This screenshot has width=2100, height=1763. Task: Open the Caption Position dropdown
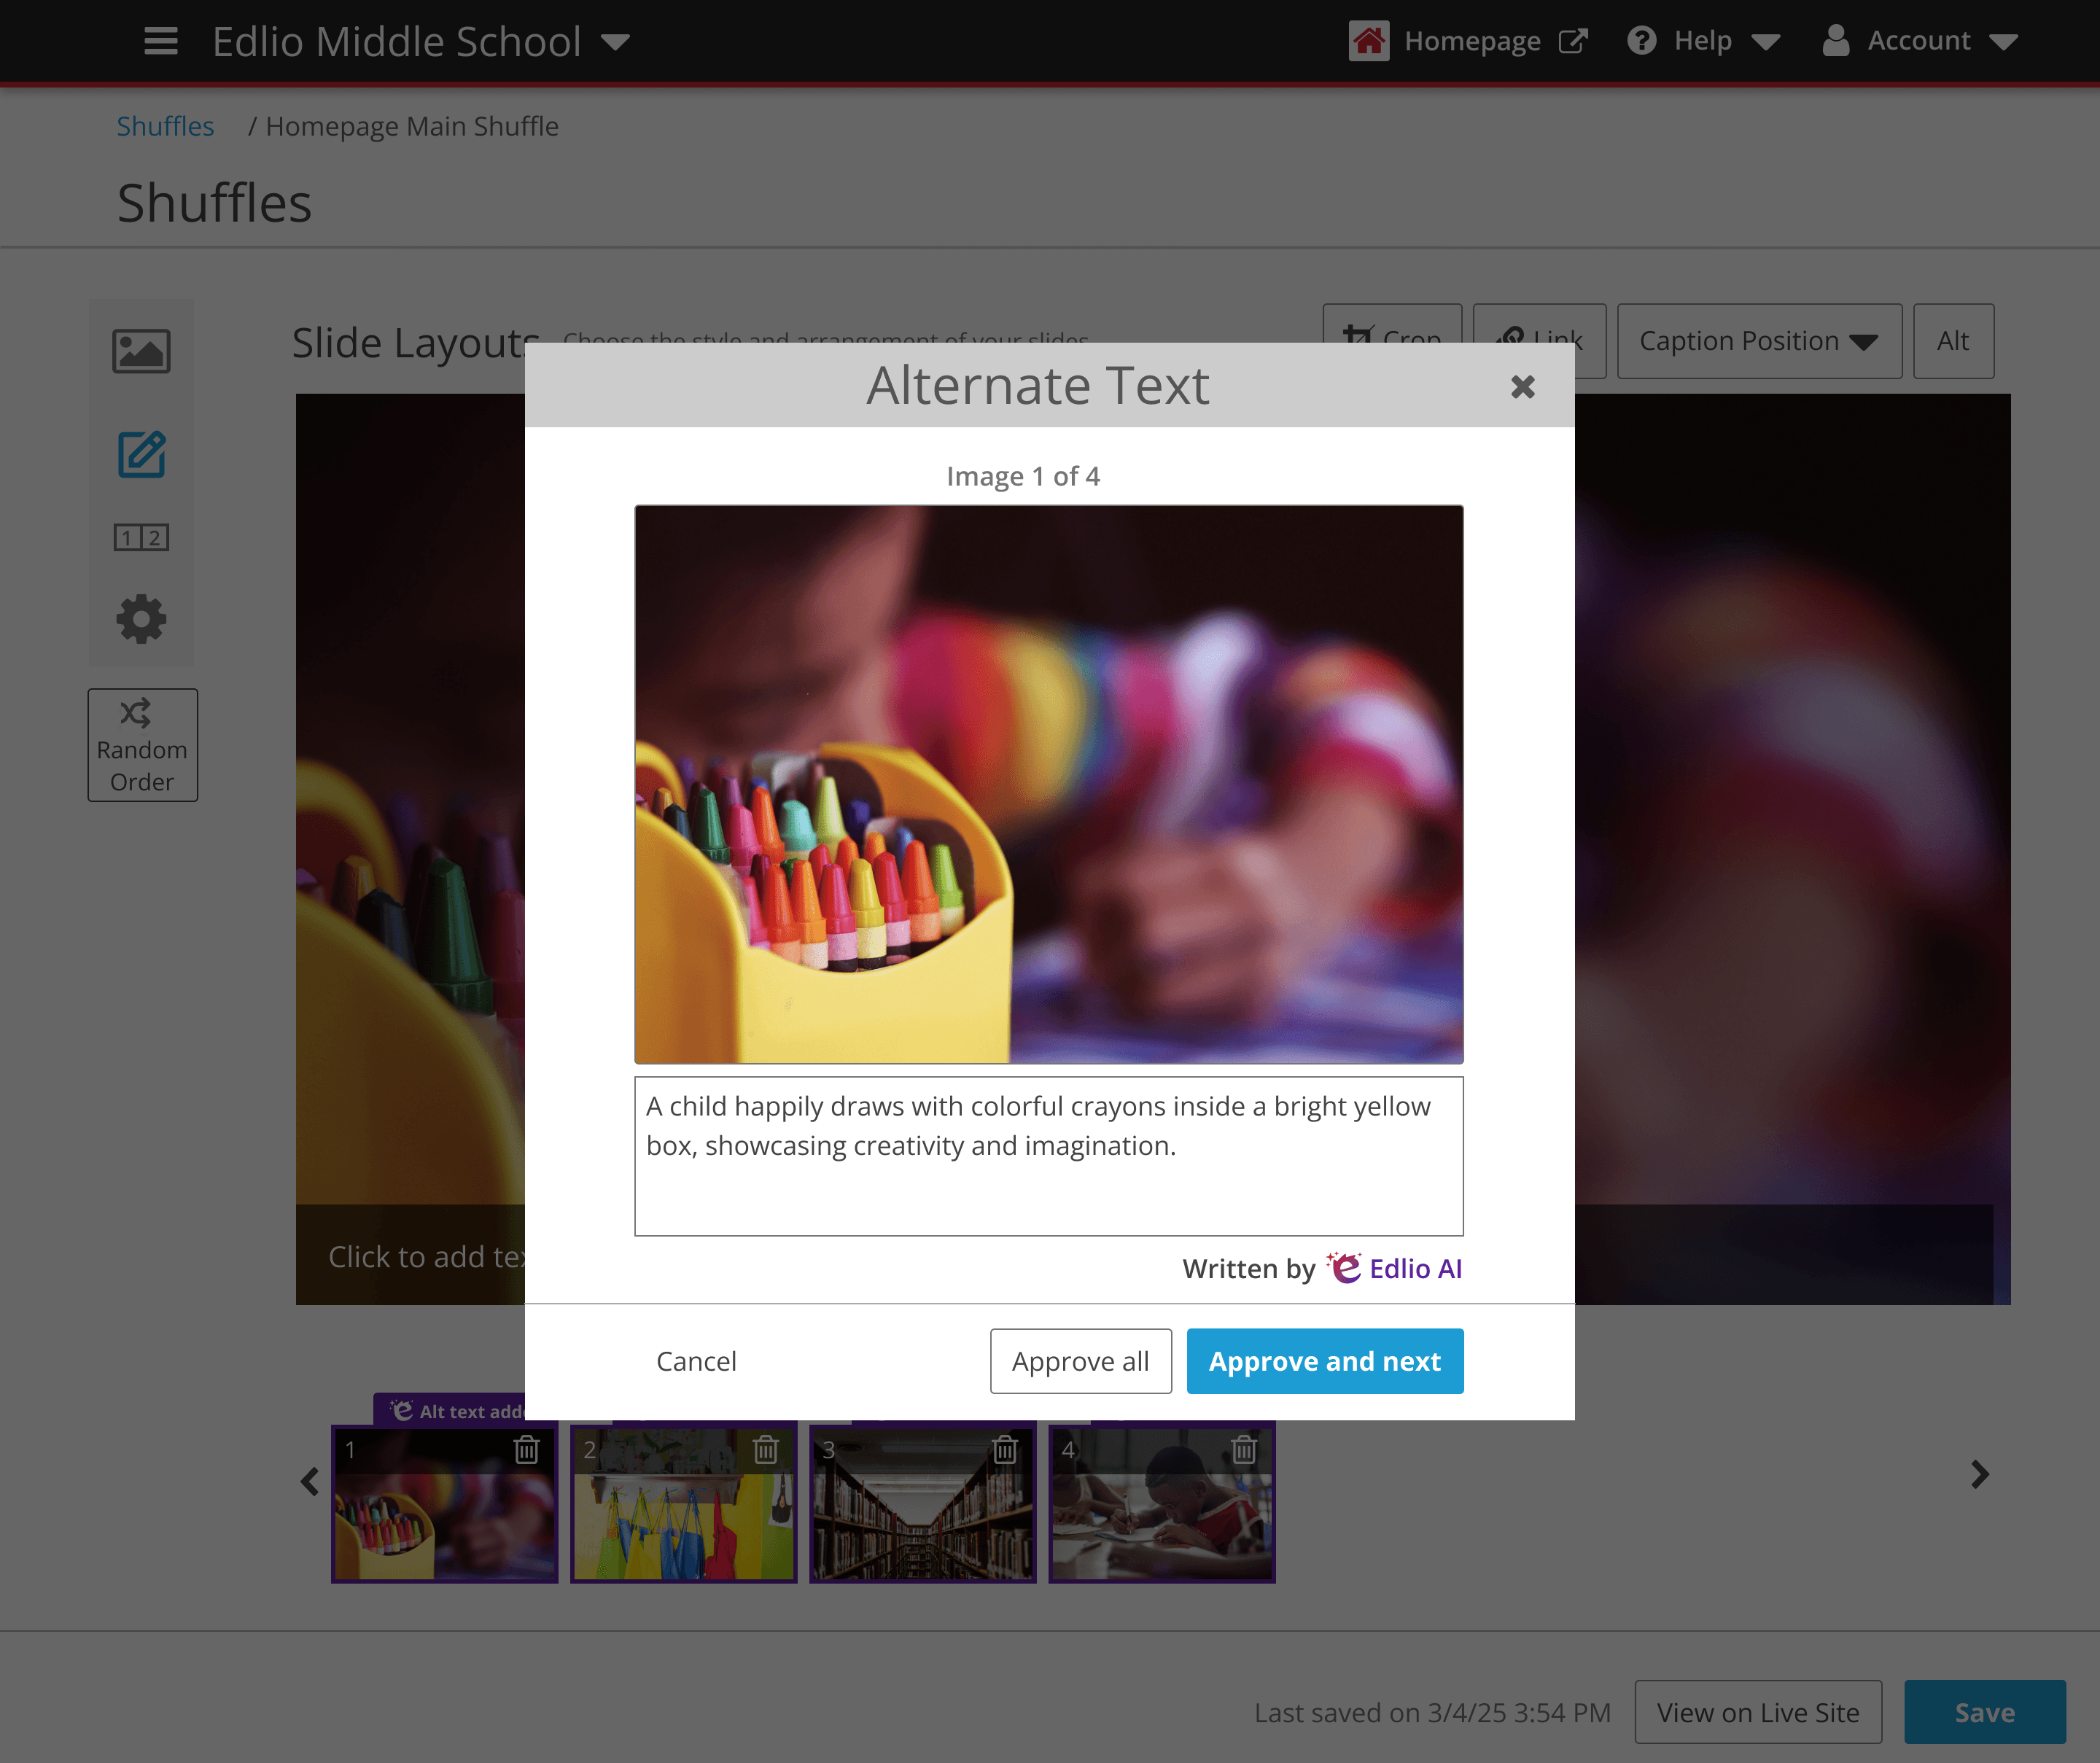1760,341
